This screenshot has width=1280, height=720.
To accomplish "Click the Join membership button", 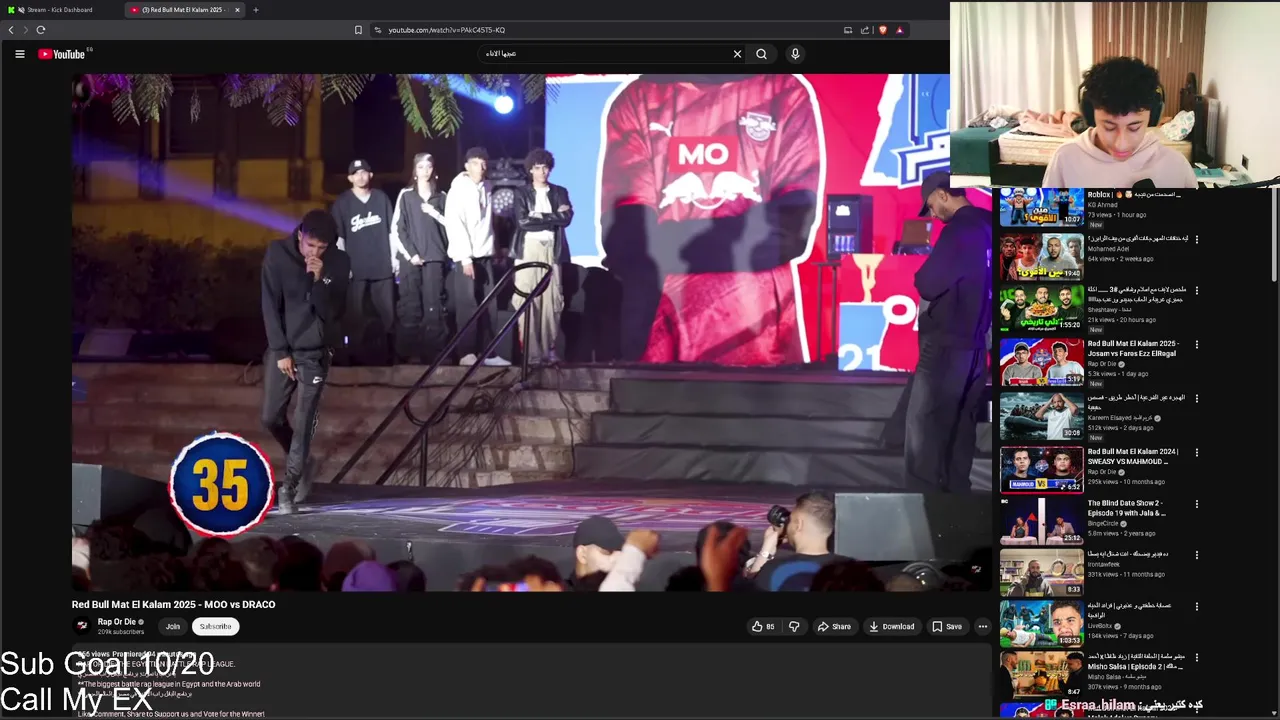I will 173,627.
